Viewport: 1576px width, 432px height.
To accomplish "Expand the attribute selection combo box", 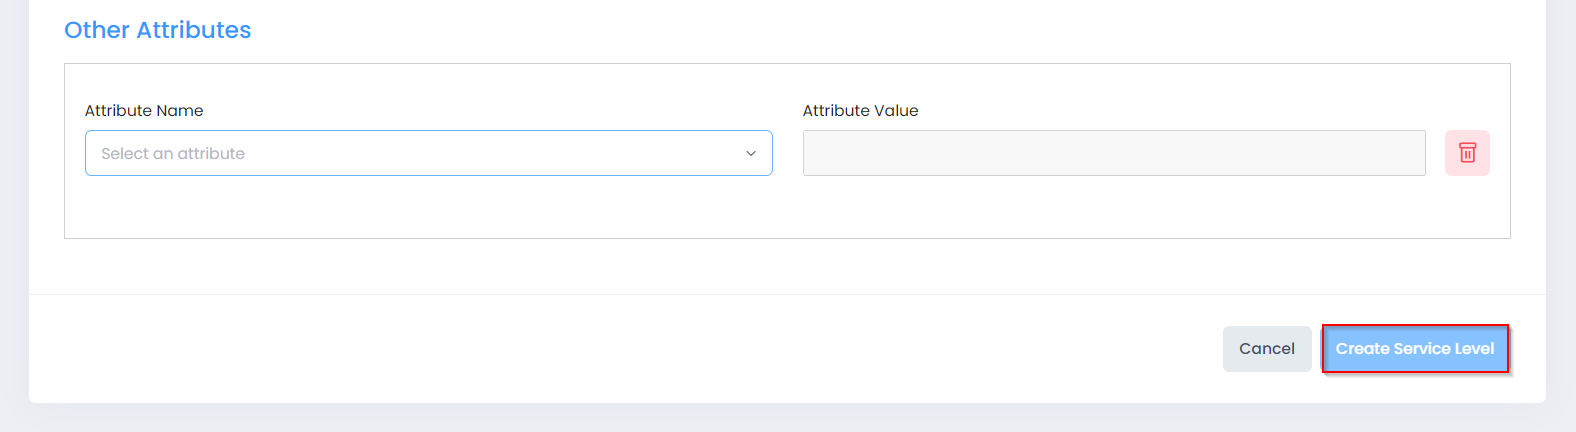I will click(428, 153).
